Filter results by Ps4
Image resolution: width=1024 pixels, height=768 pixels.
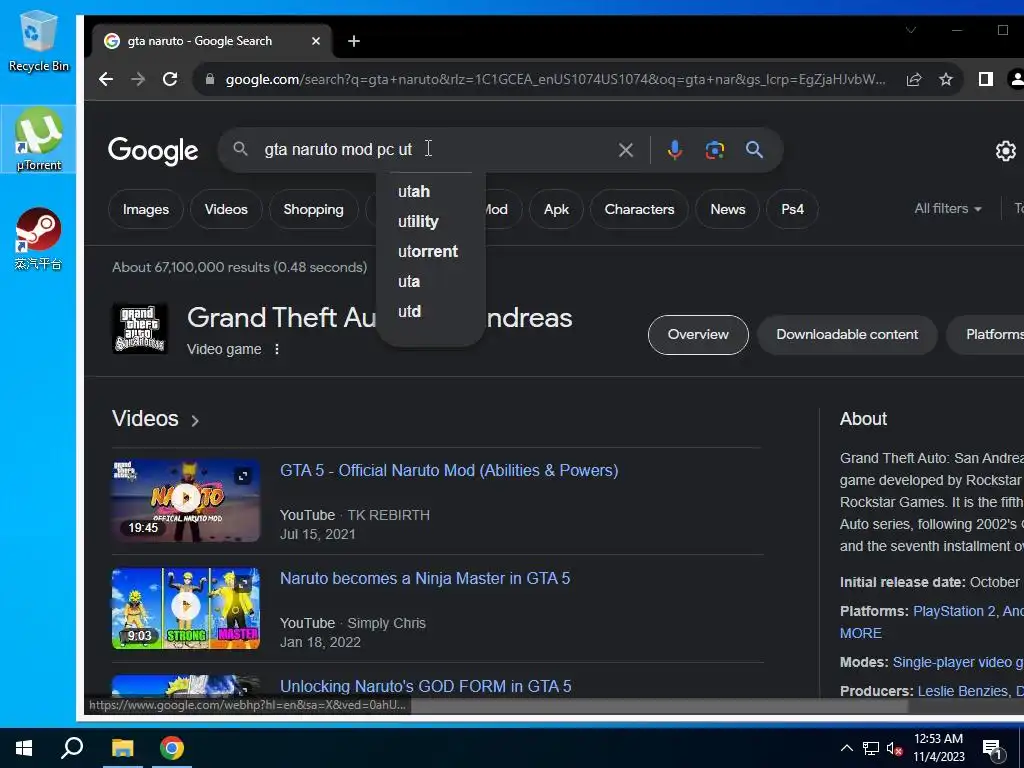tap(792, 210)
